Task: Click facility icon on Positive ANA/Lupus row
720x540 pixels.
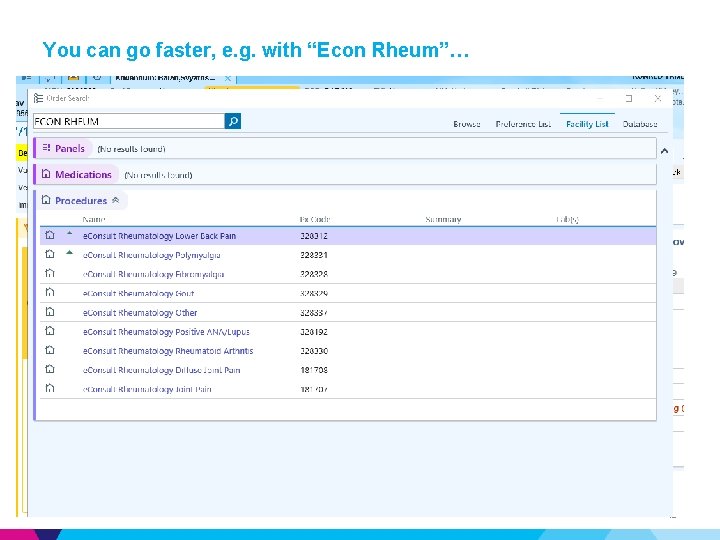Action: 50,331
